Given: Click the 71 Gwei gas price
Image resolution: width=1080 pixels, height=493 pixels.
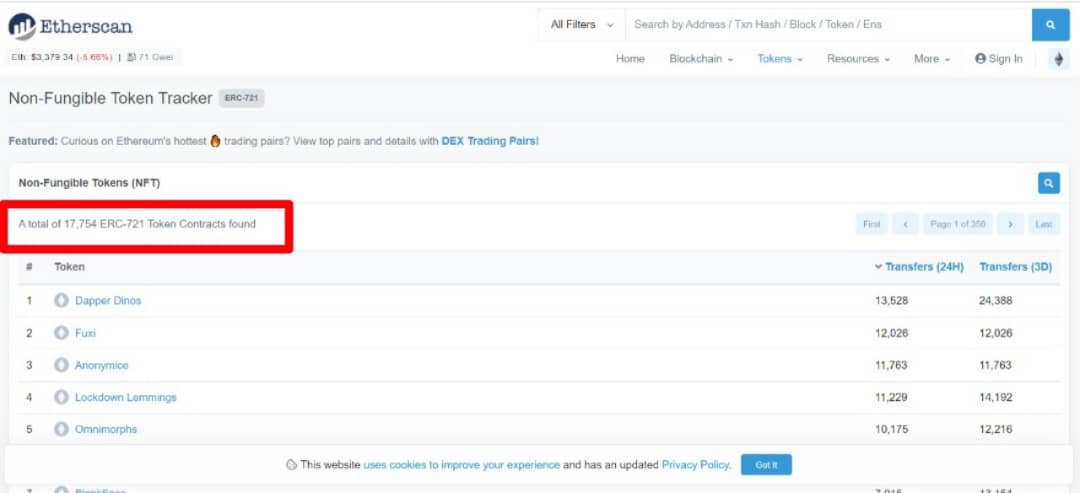Looking at the screenshot, I should pos(151,58).
